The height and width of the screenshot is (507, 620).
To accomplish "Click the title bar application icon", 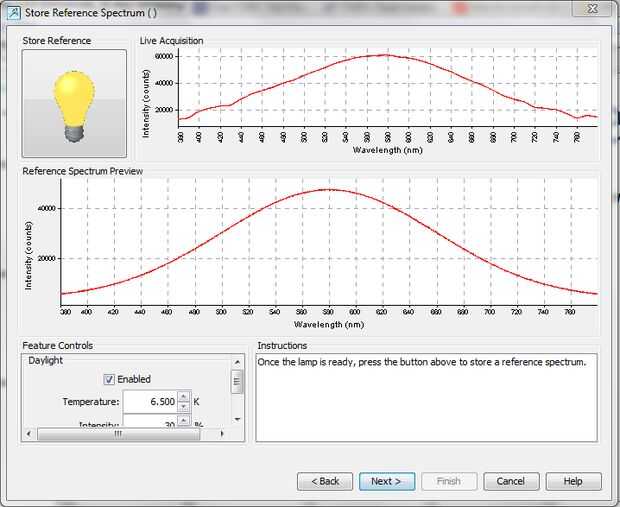I will [x=13, y=13].
